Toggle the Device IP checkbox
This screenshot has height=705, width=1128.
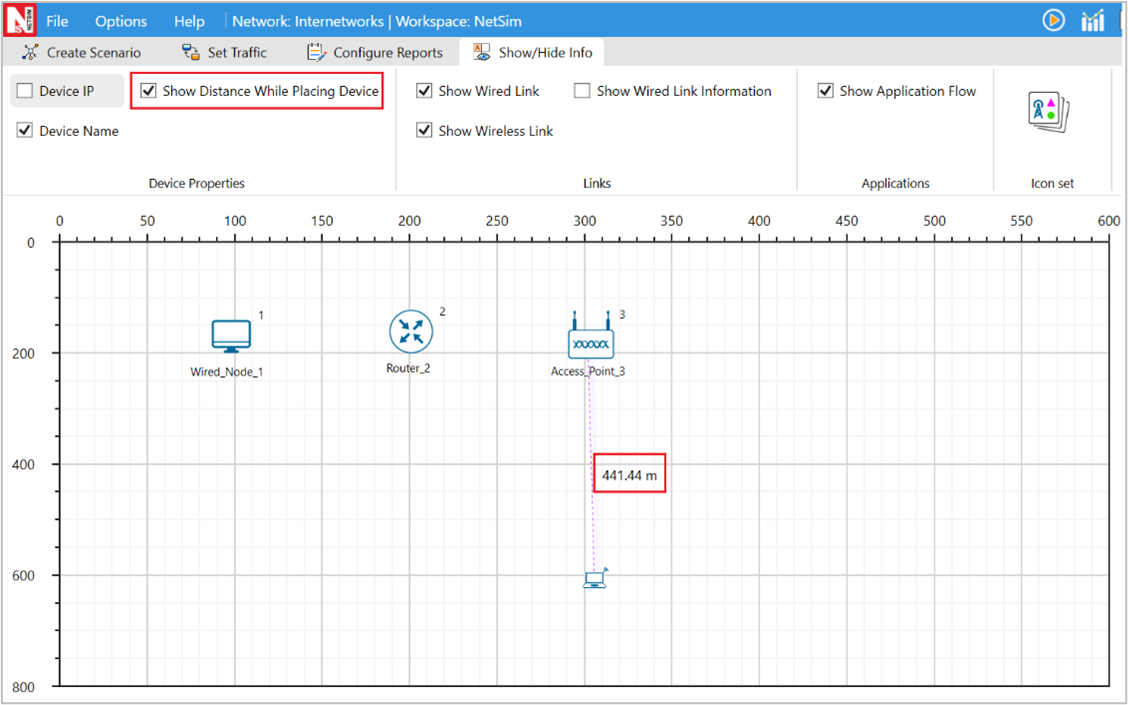tap(25, 91)
